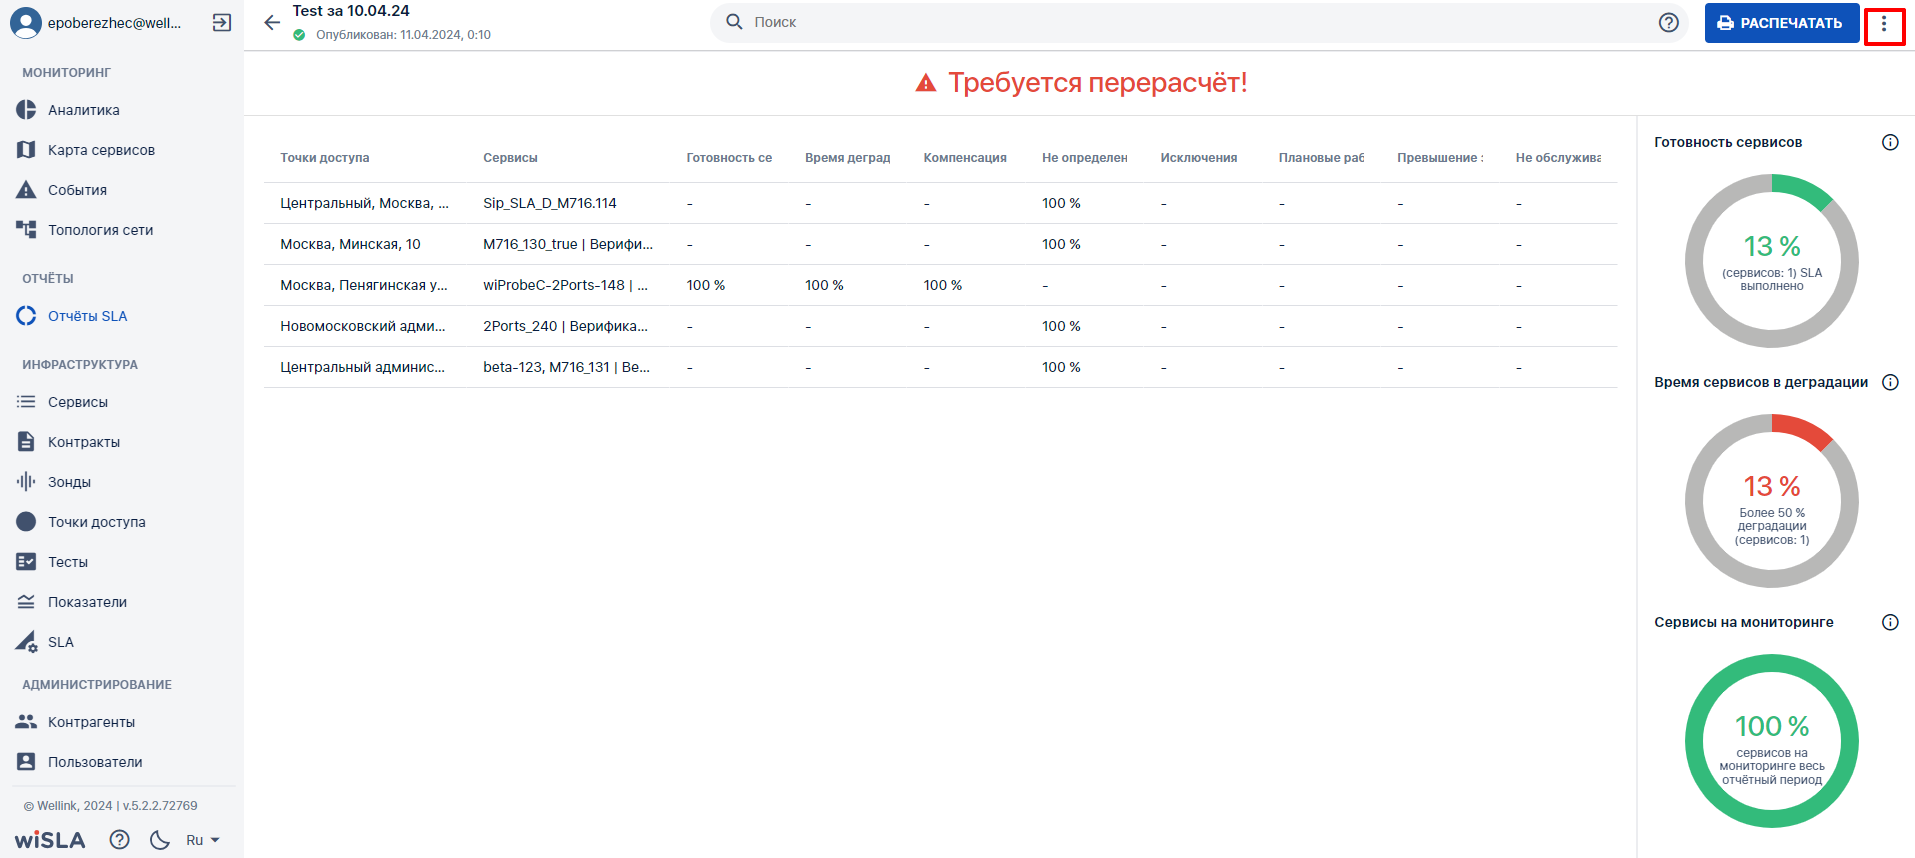1915x858 pixels.
Task: Click into the Поиск search field
Action: [x=1200, y=22]
